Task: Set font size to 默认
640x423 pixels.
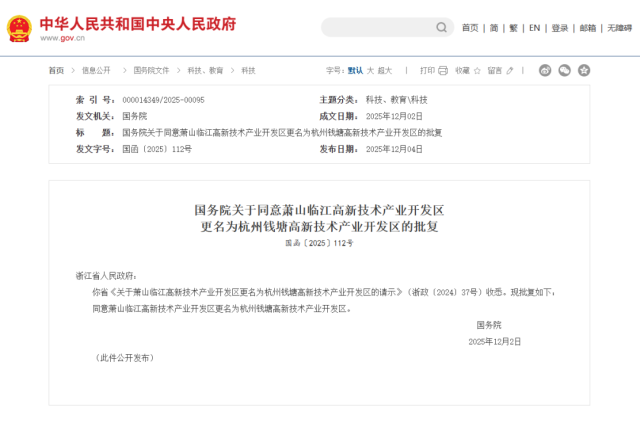Action: 355,71
